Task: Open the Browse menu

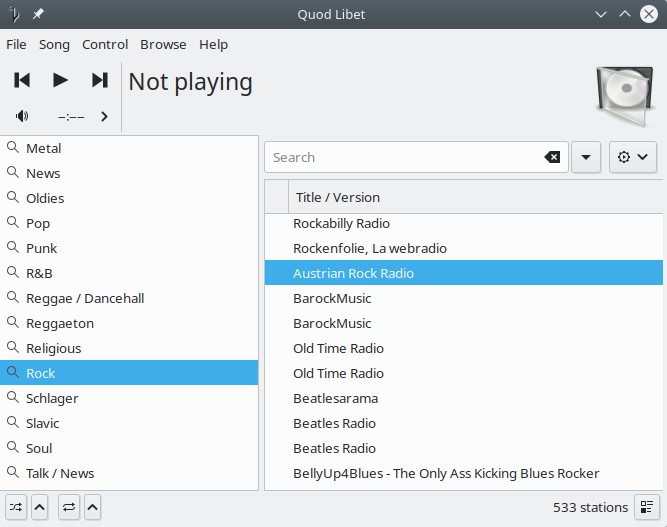Action: click(x=163, y=44)
